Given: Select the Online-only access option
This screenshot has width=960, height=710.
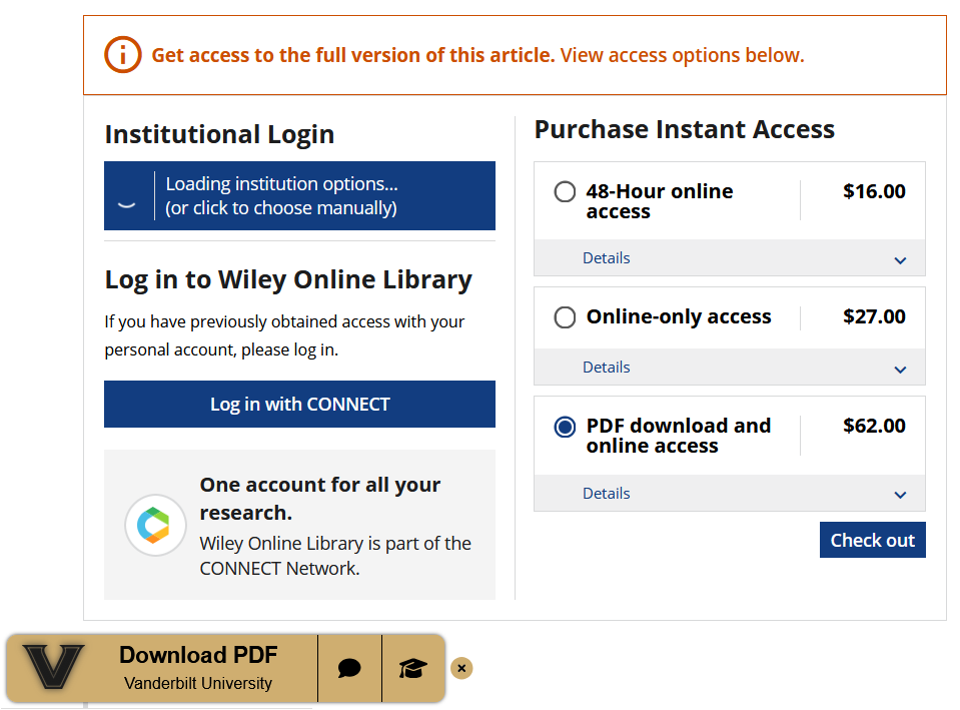Looking at the screenshot, I should click(x=565, y=317).
